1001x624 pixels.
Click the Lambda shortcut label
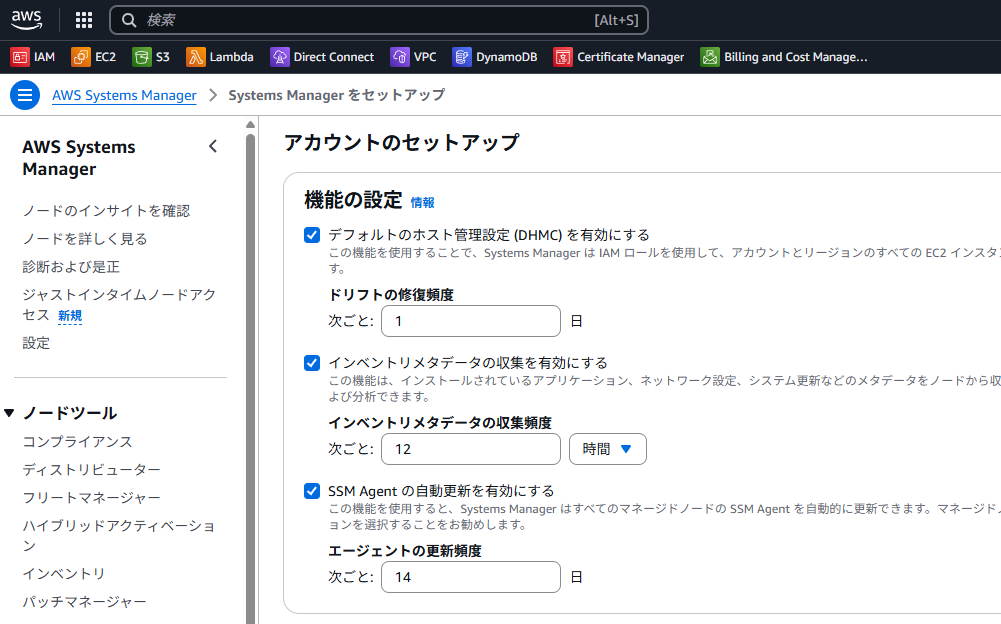tap(232, 57)
